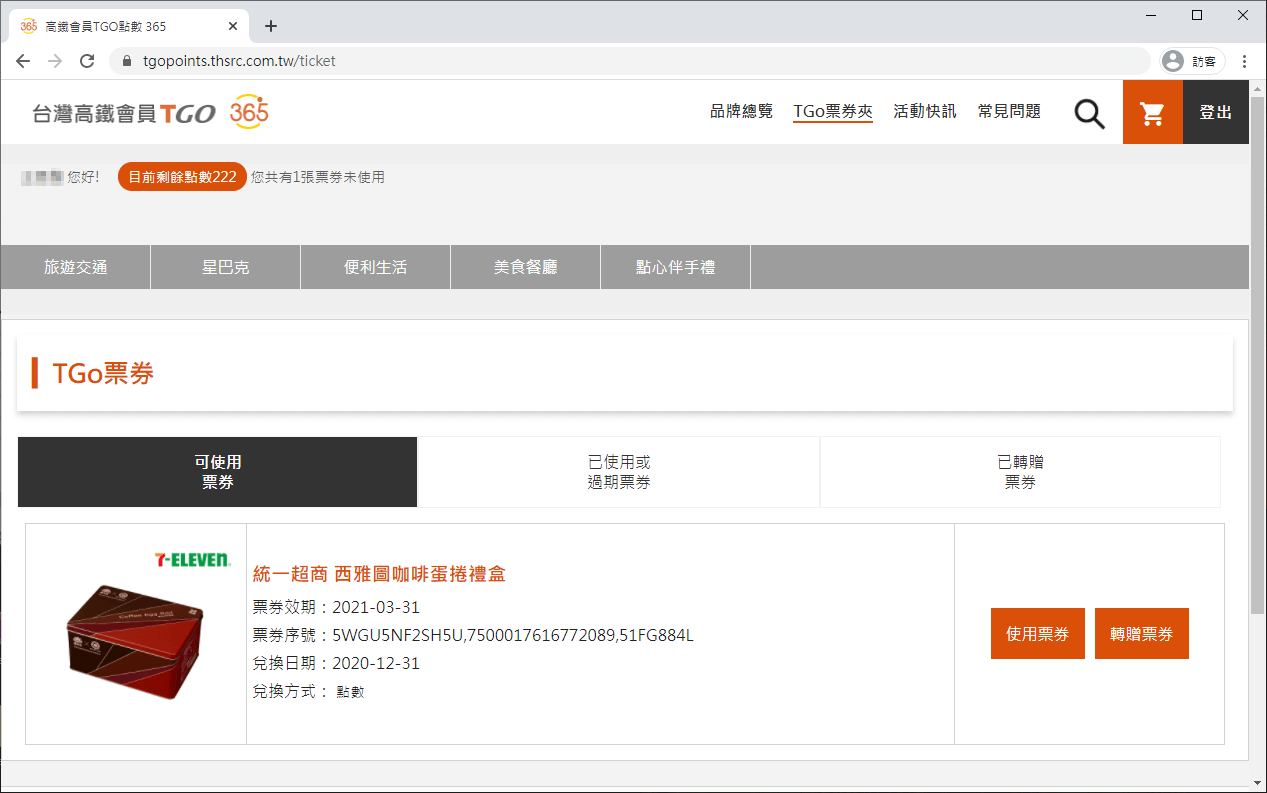
Task: Click the browser back arrow
Action: tap(23, 61)
